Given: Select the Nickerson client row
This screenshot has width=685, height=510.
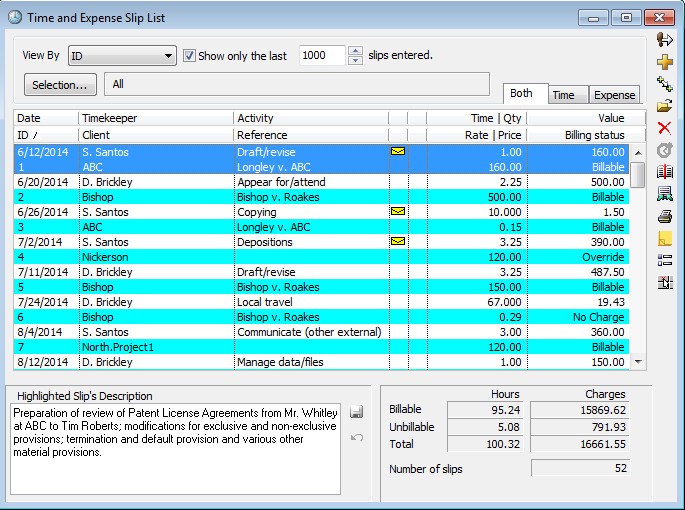Looking at the screenshot, I should (x=321, y=257).
